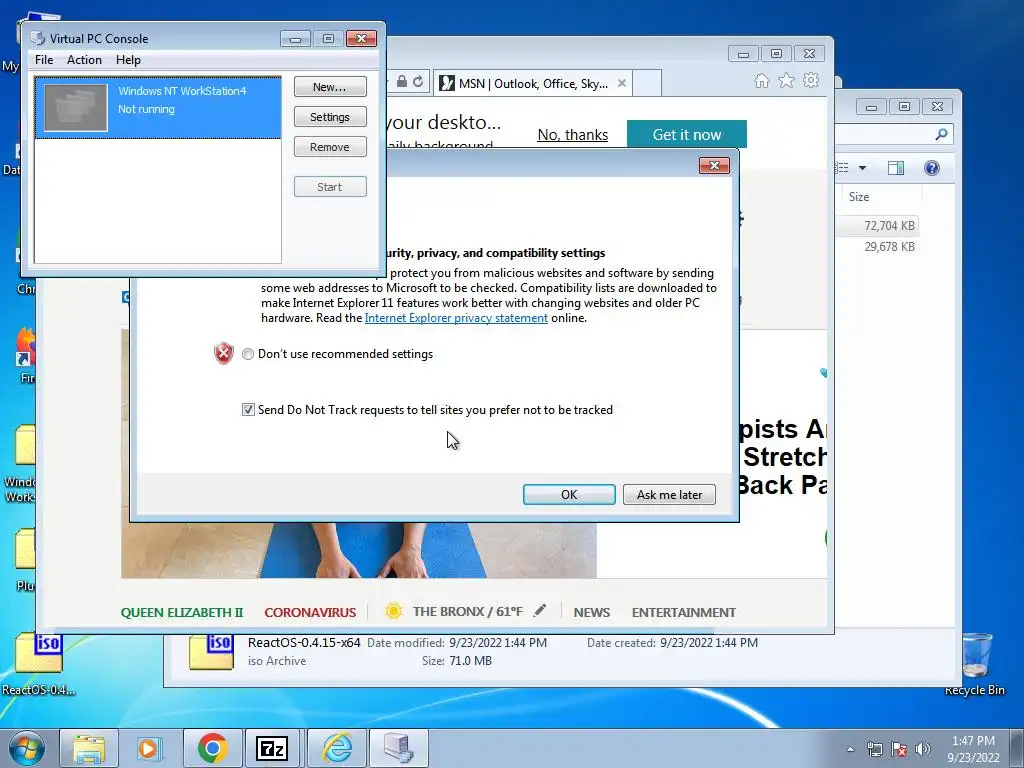
Task: Toggle the preview pane icon in Explorer
Action: [896, 168]
